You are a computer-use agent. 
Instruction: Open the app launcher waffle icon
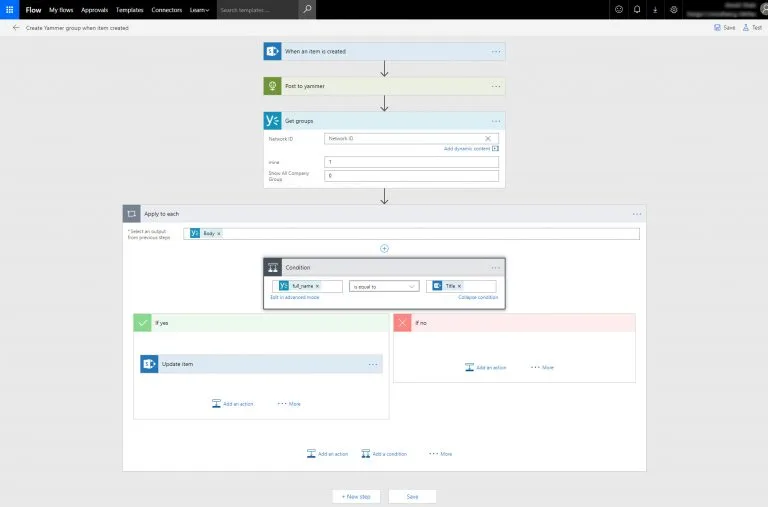click(x=9, y=9)
